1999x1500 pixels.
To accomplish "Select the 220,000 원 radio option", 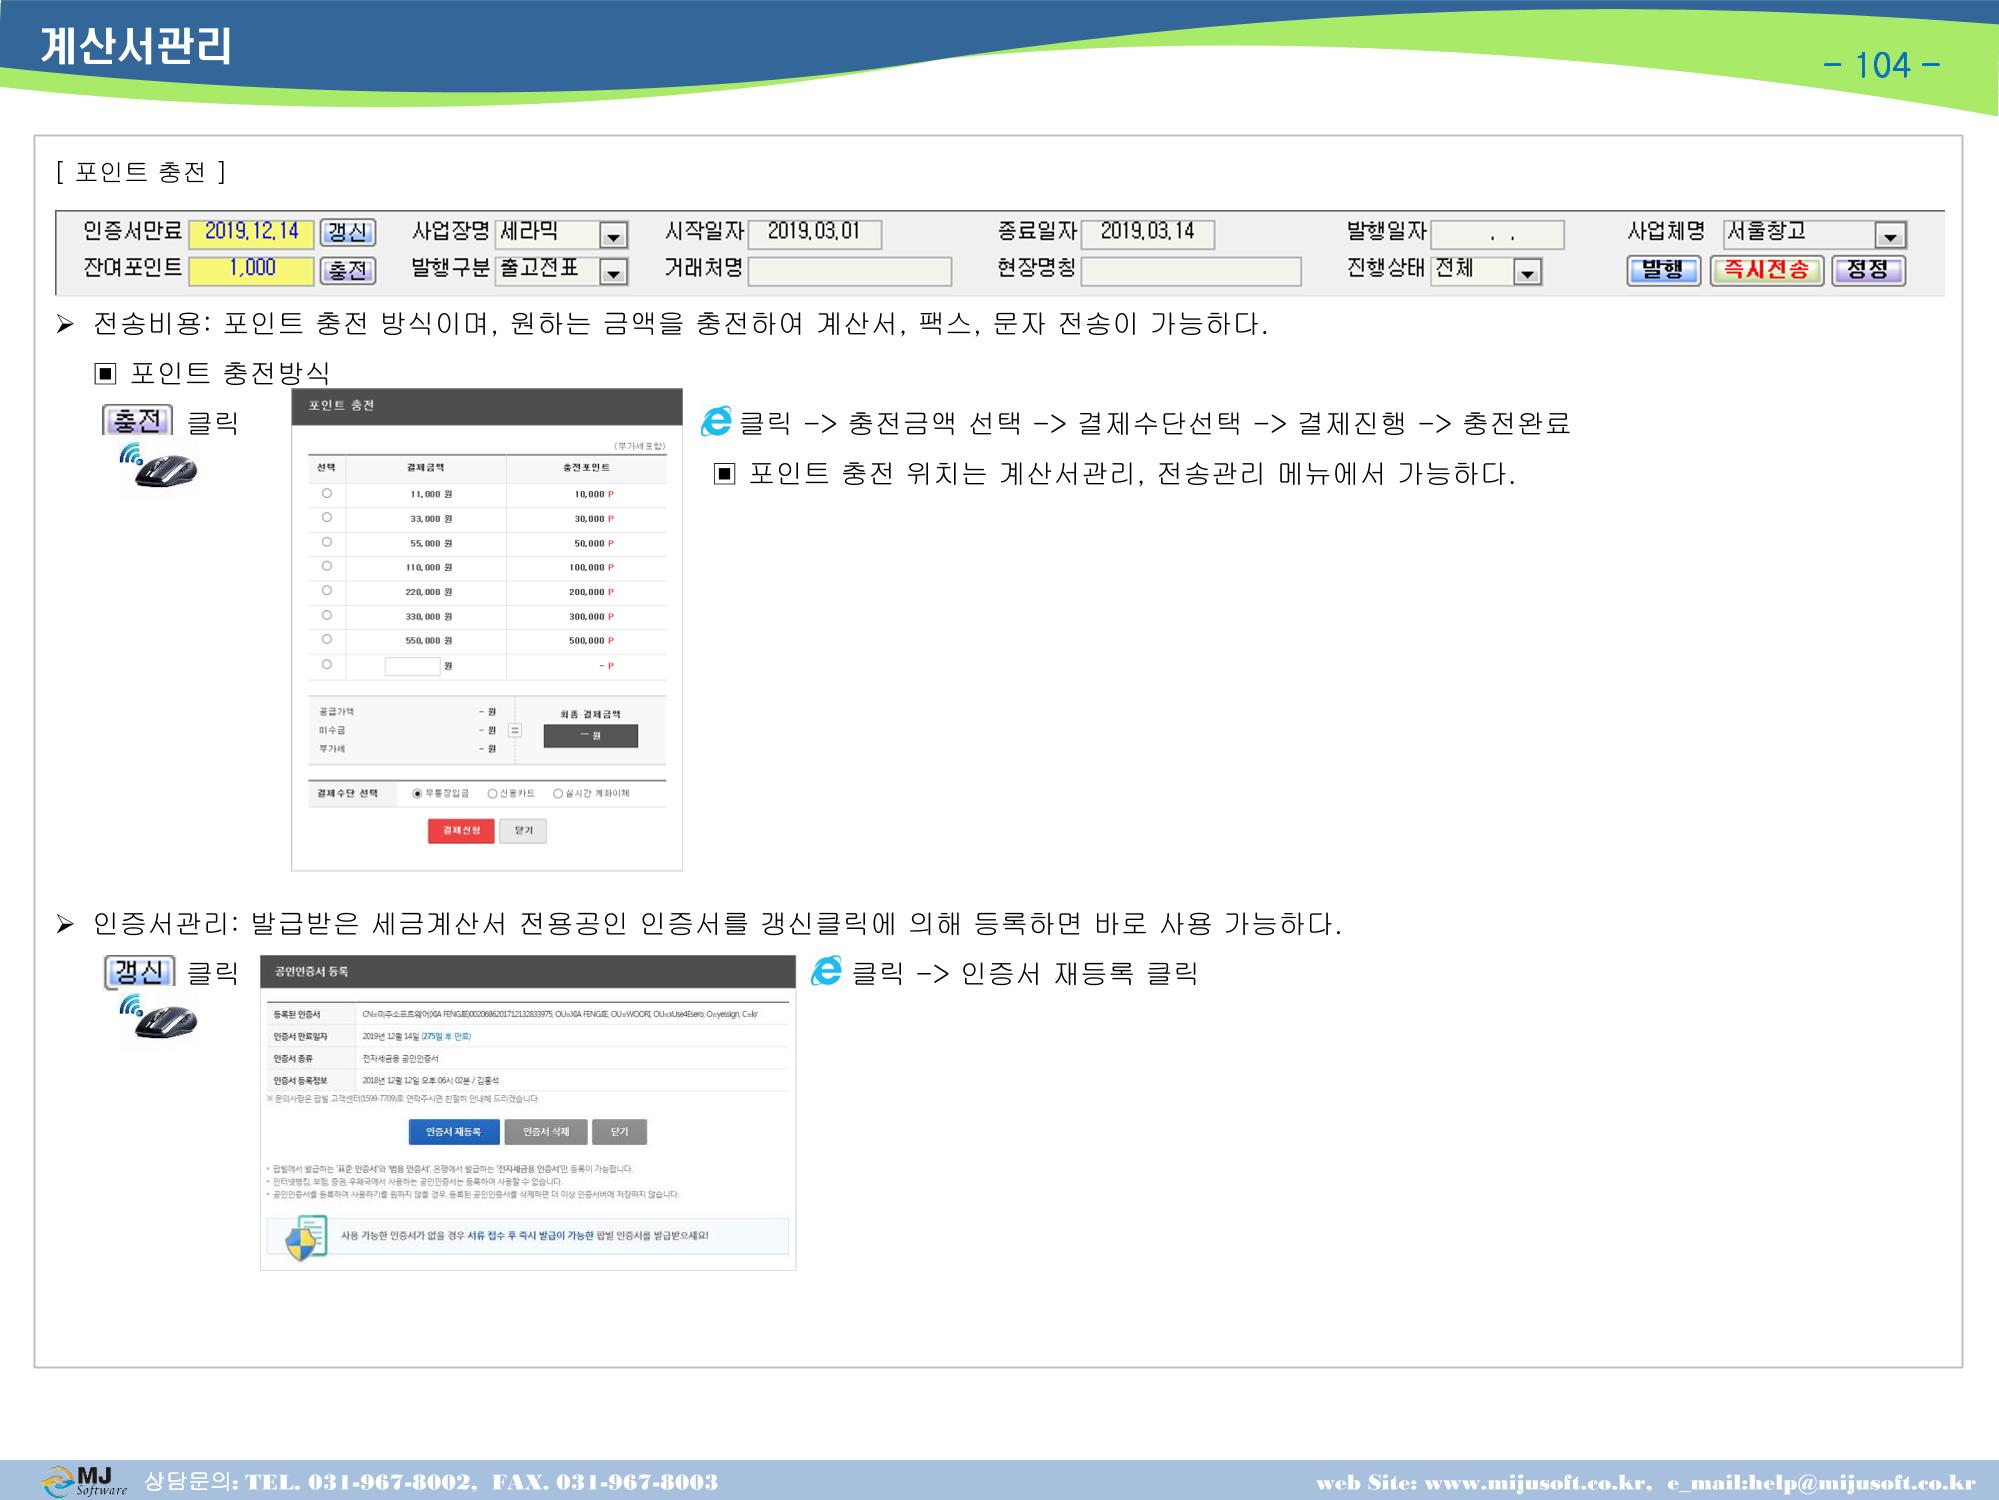I will coord(327,591).
